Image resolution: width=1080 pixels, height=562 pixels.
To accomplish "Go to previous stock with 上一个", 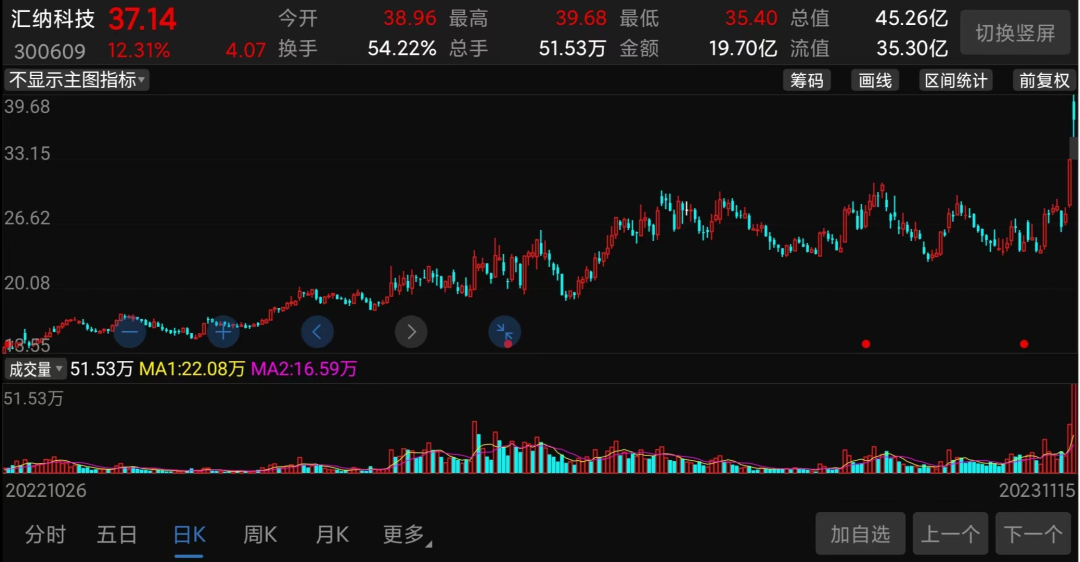I will (951, 534).
